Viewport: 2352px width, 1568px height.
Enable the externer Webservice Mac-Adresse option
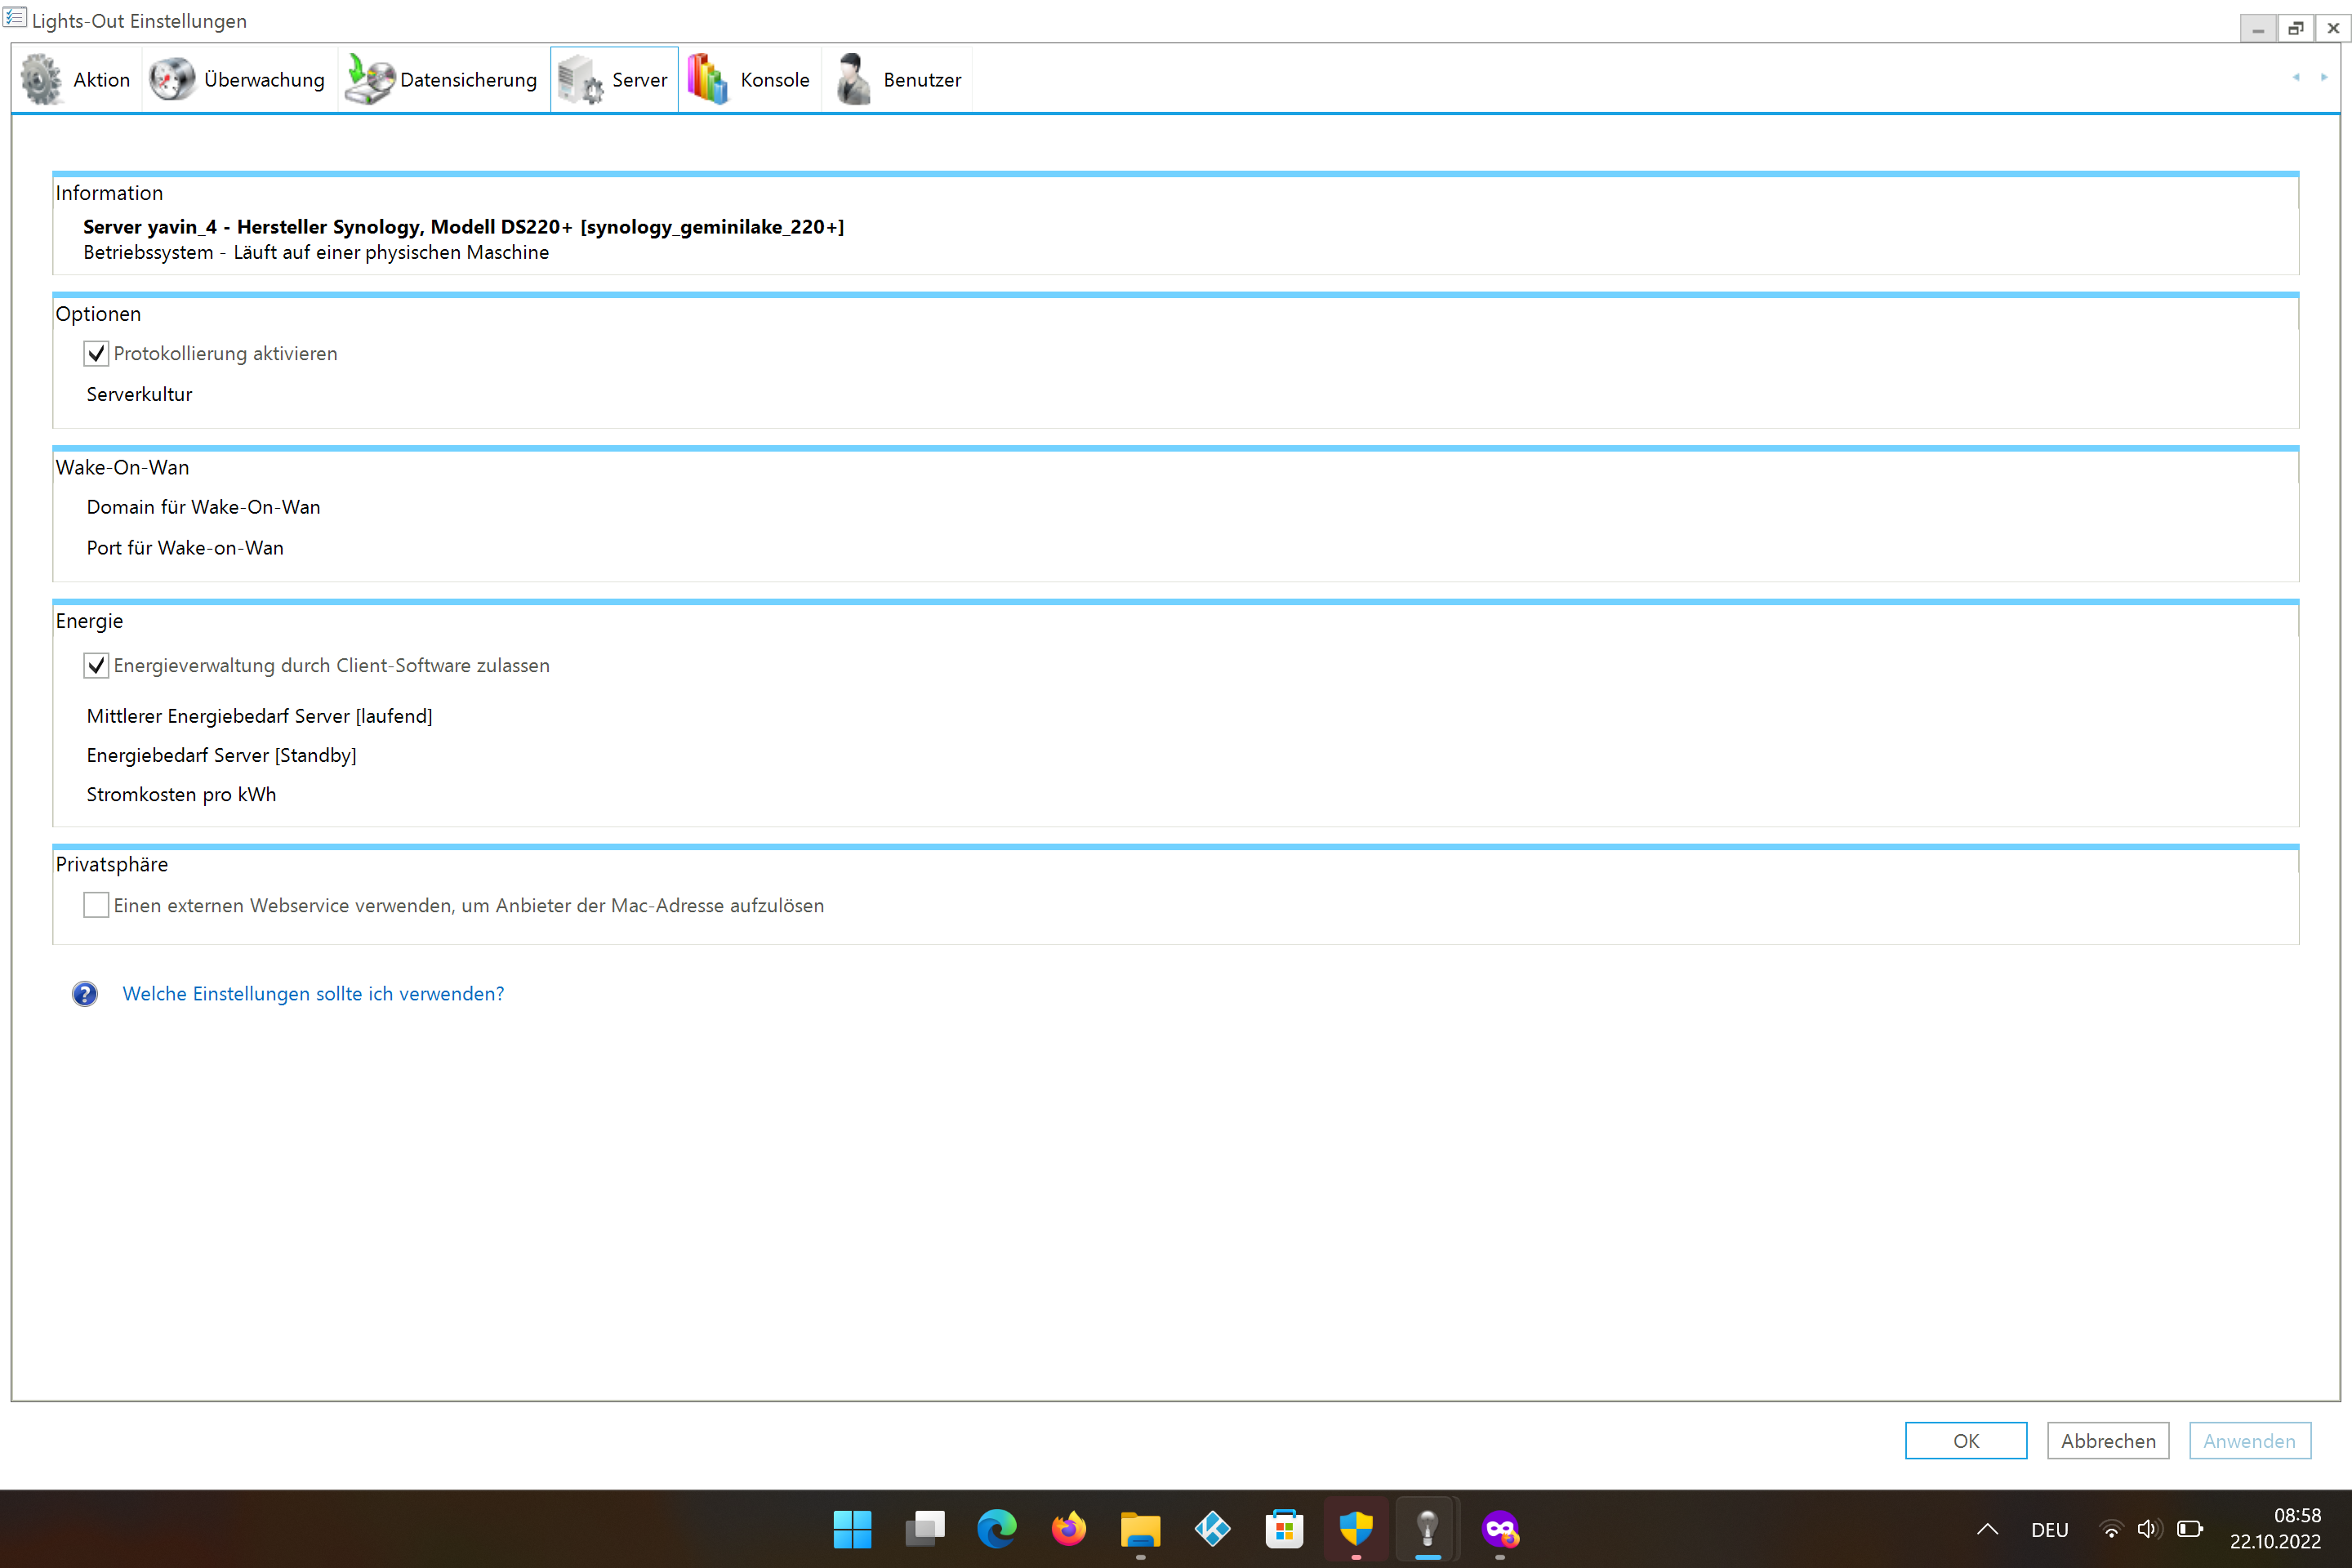pyautogui.click(x=96, y=905)
